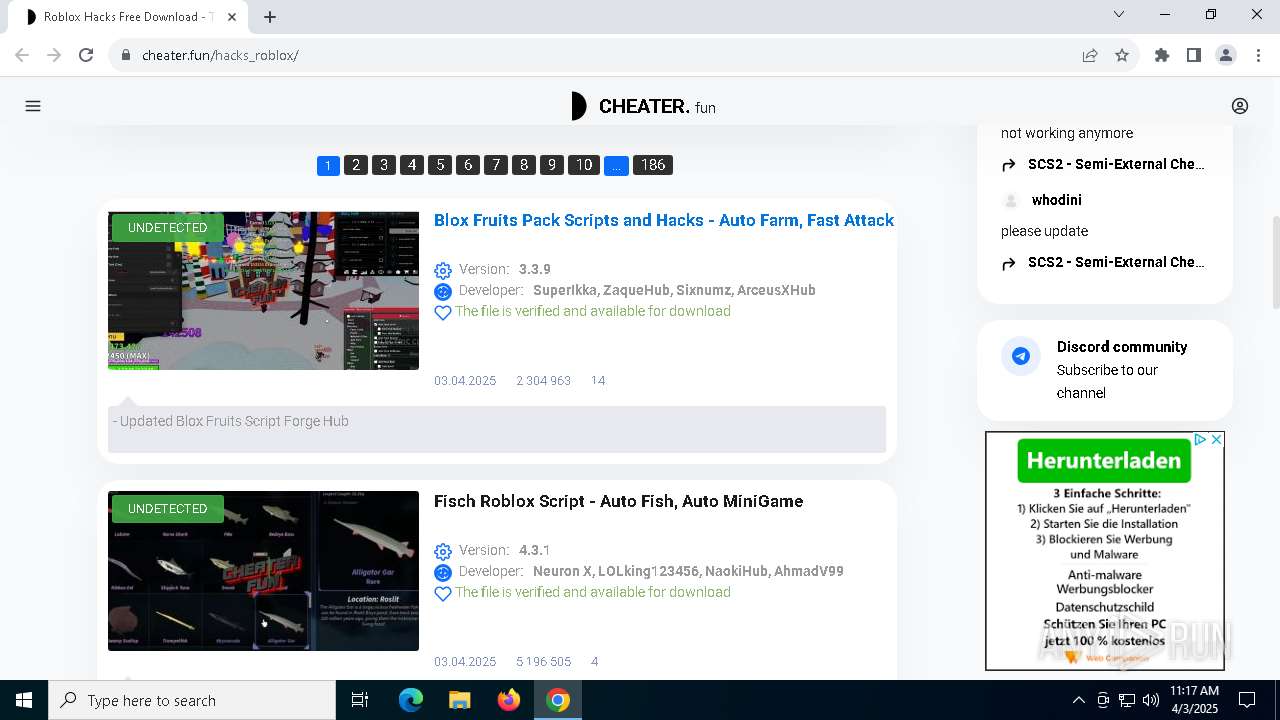Go to pagination page 10
The height and width of the screenshot is (720, 1280).
coord(584,165)
